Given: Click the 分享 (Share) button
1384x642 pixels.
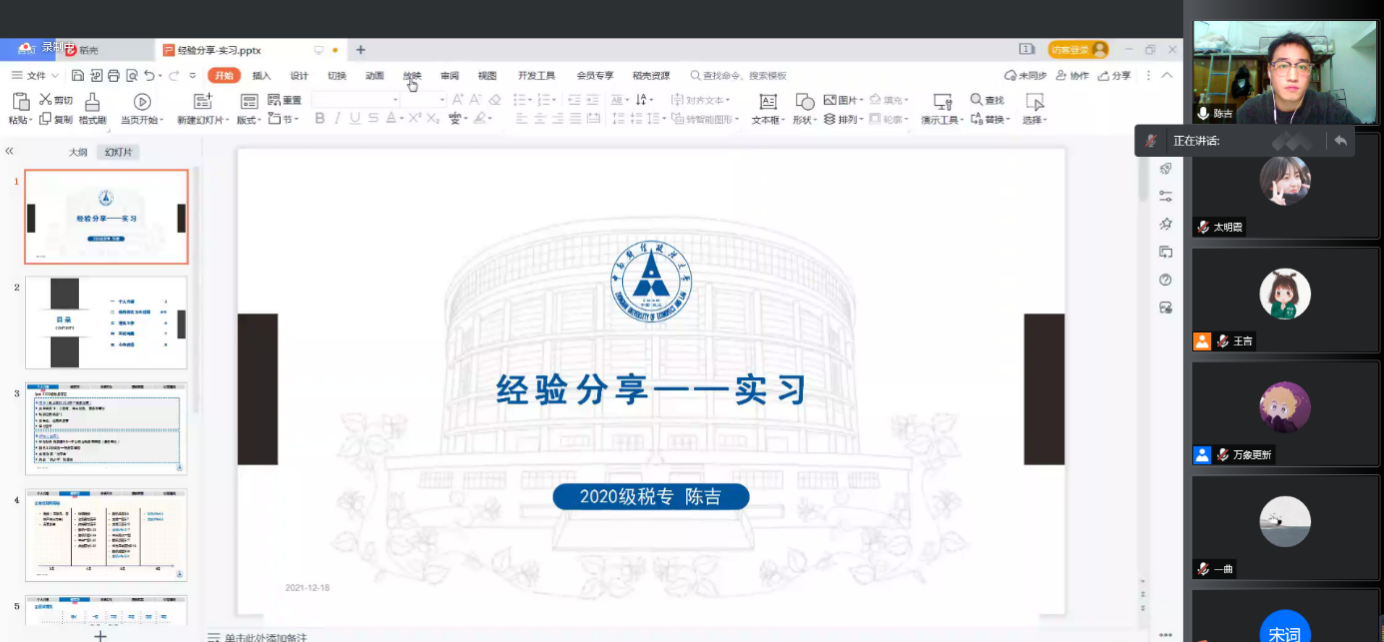Looking at the screenshot, I should [1114, 76].
